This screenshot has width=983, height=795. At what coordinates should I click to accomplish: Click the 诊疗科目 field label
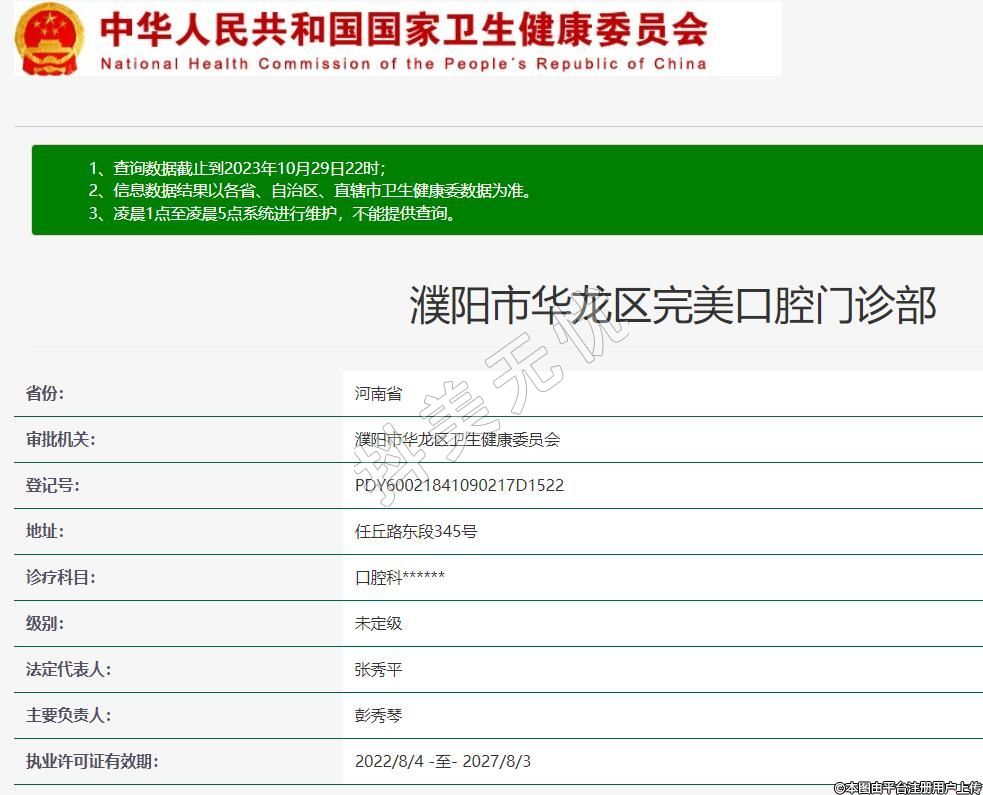coord(60,577)
